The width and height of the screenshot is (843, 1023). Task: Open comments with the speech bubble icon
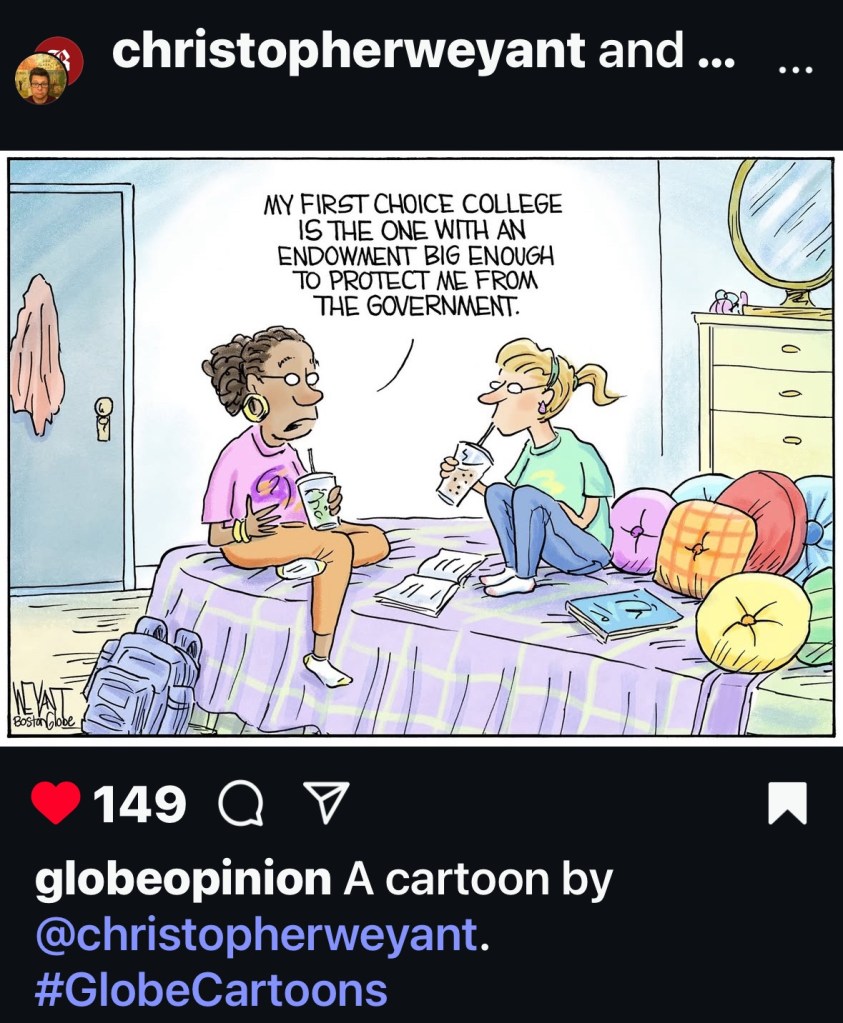click(x=241, y=804)
